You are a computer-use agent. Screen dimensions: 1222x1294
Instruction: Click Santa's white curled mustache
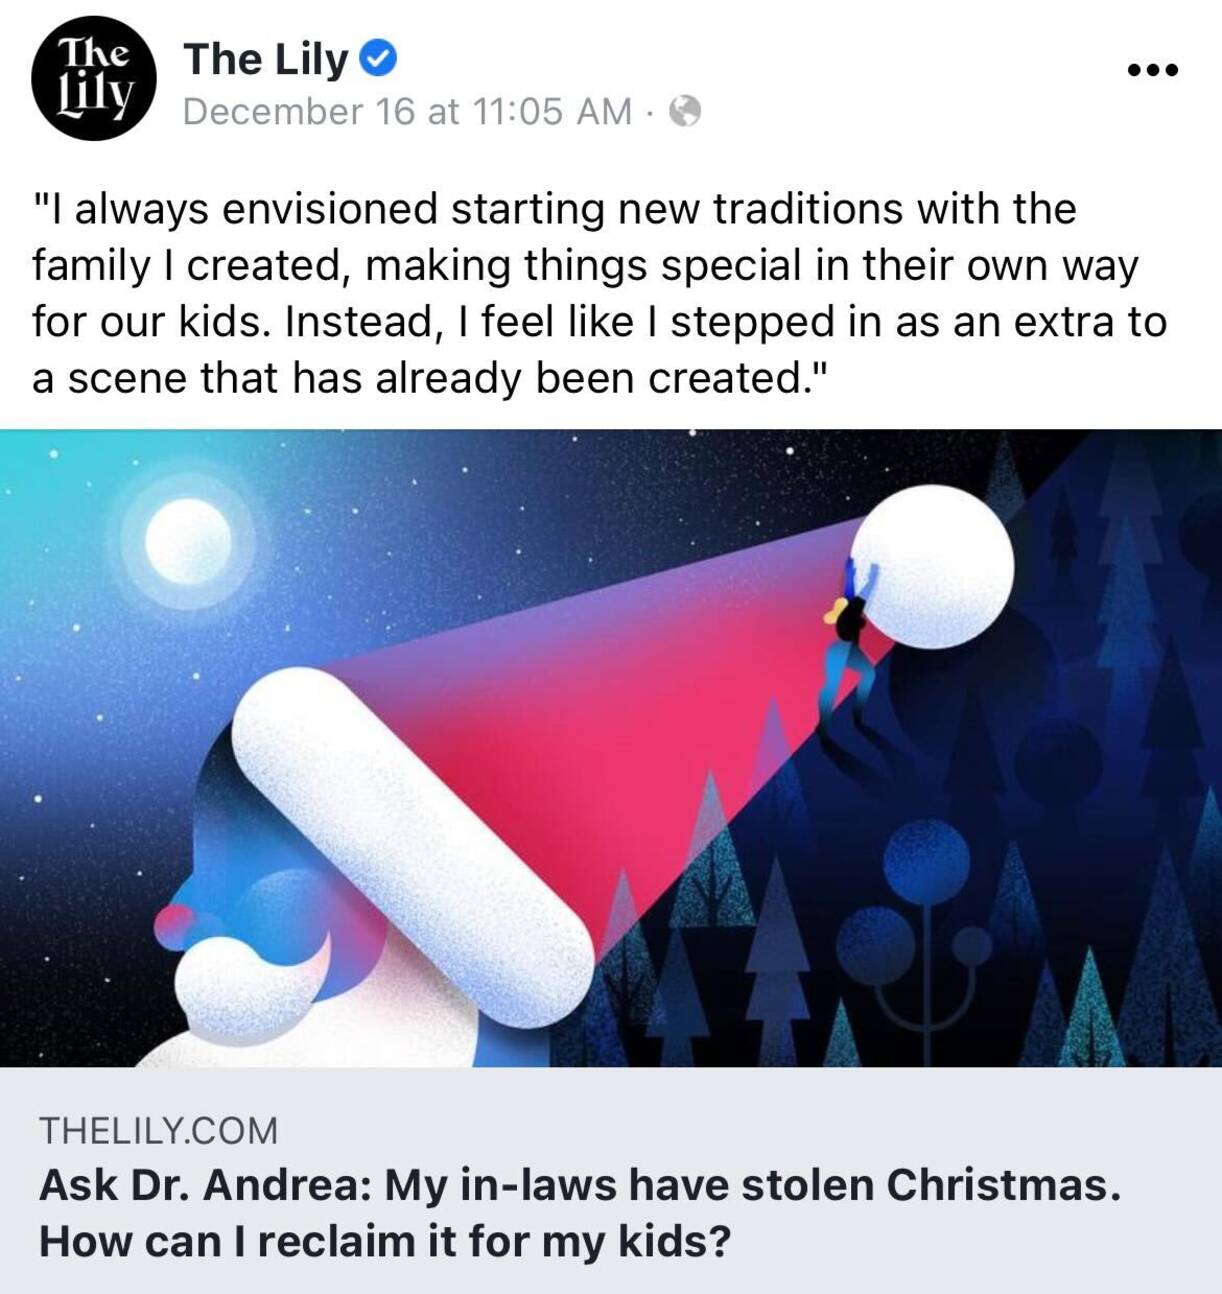click(x=250, y=970)
